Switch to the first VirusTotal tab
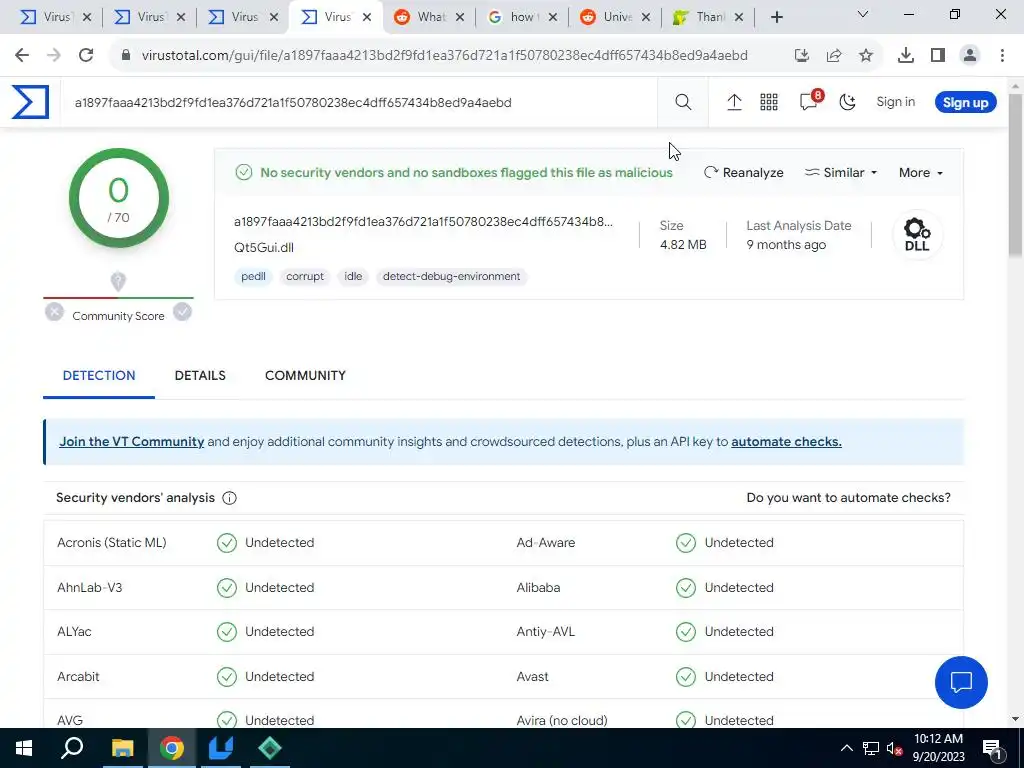1024x768 pixels. pos(56,17)
